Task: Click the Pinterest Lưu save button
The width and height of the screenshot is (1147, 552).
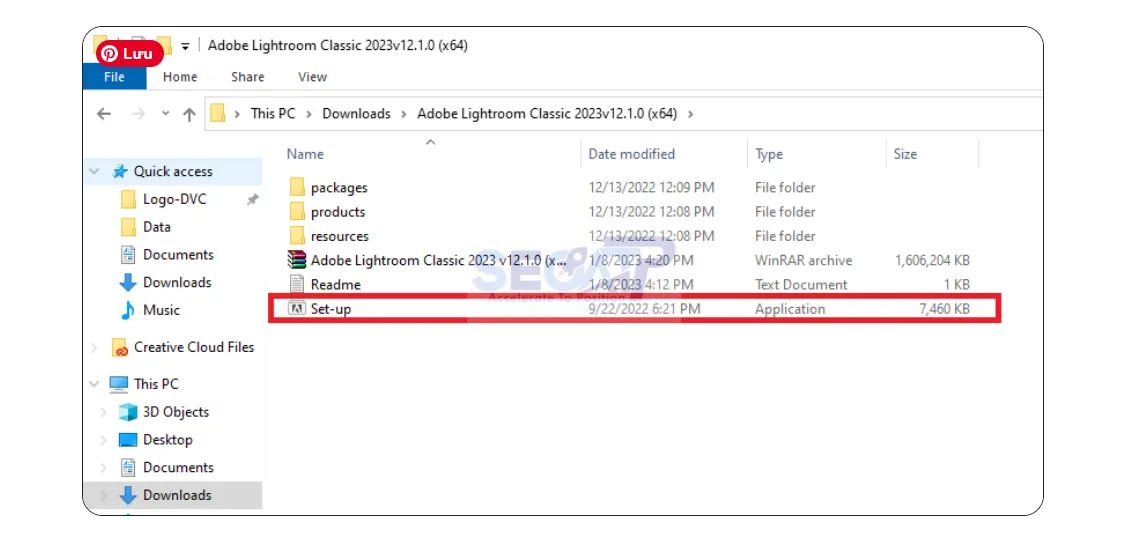Action: 129,53
